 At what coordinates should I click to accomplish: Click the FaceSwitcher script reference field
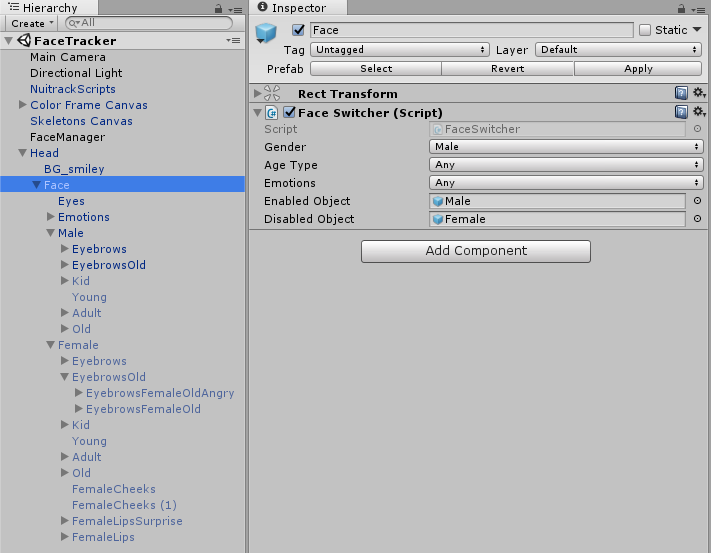coord(557,129)
